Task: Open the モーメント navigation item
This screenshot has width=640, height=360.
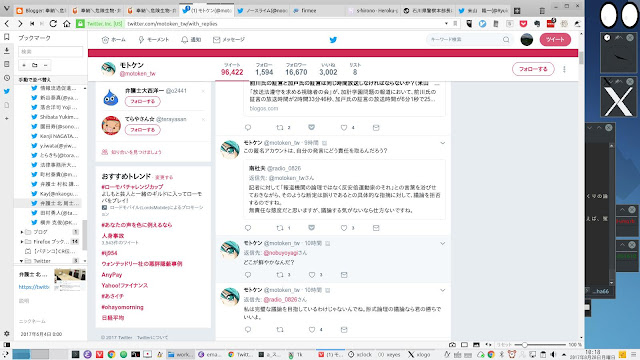Action: click(x=153, y=40)
